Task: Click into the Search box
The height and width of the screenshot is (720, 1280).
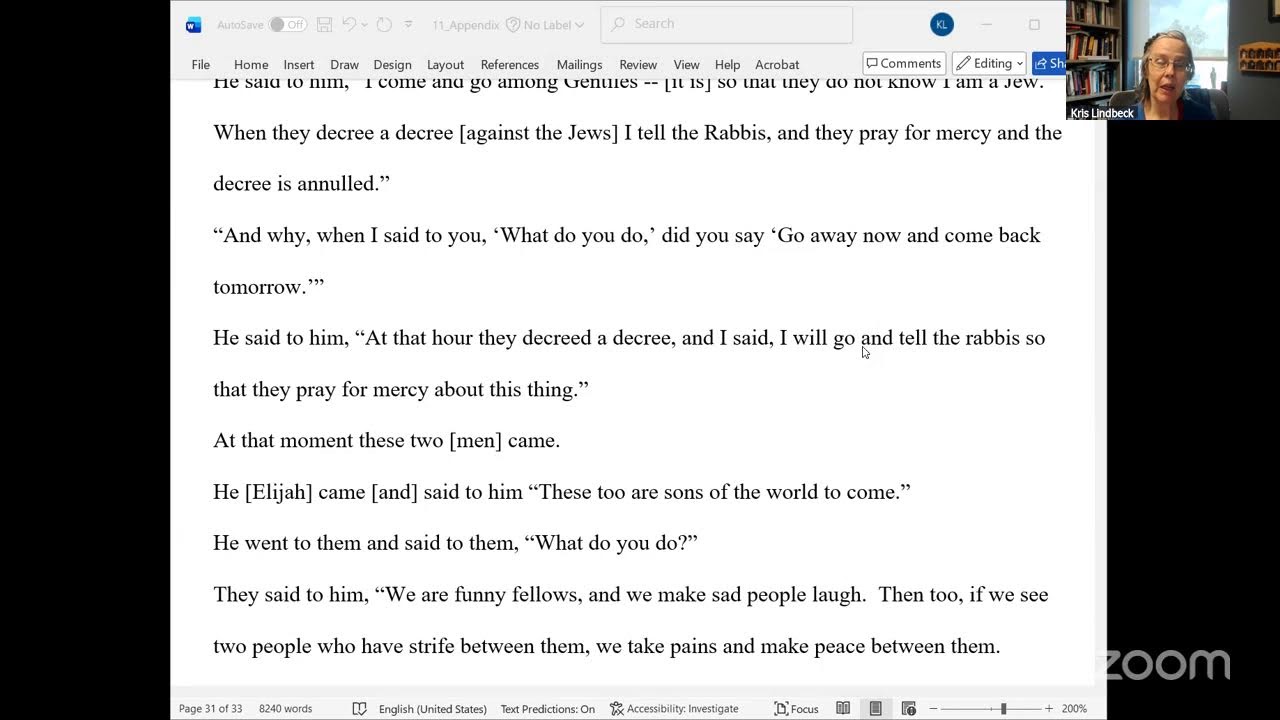Action: (727, 24)
